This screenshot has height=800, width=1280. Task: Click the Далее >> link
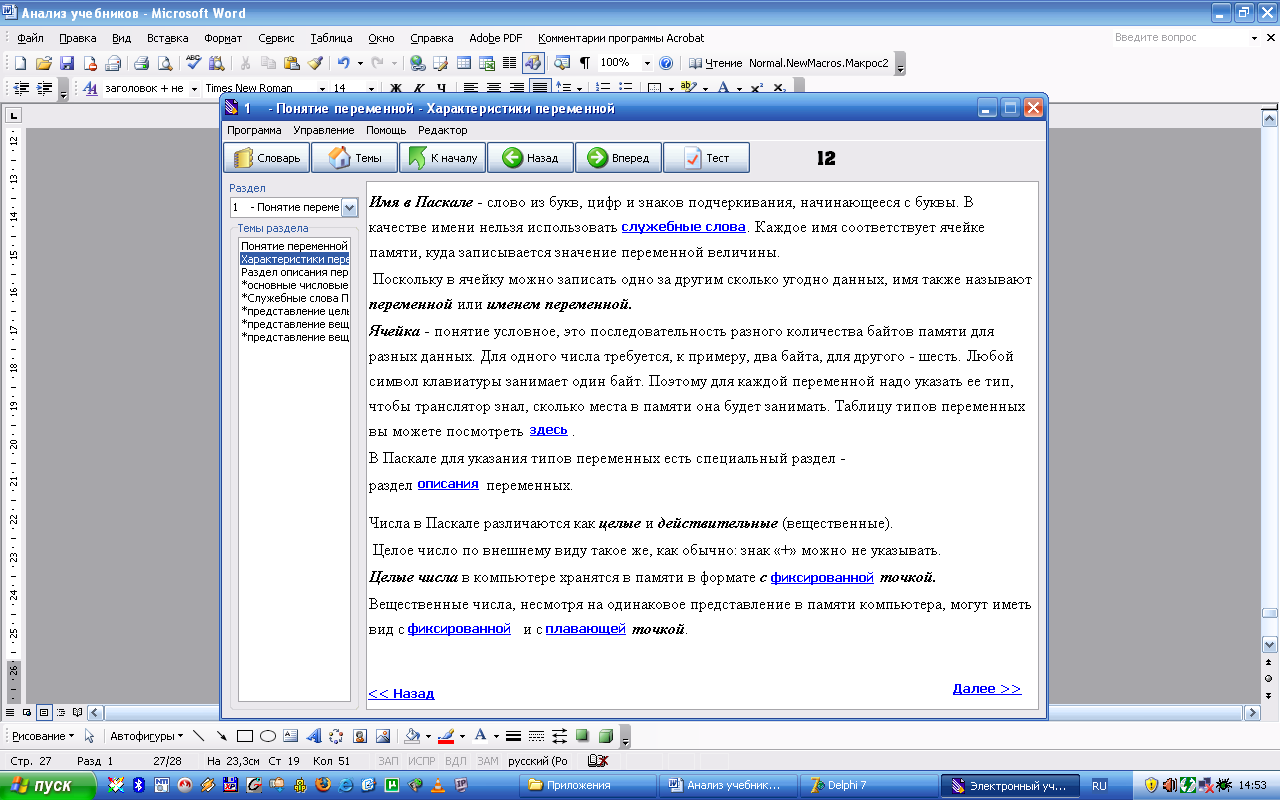(x=987, y=688)
